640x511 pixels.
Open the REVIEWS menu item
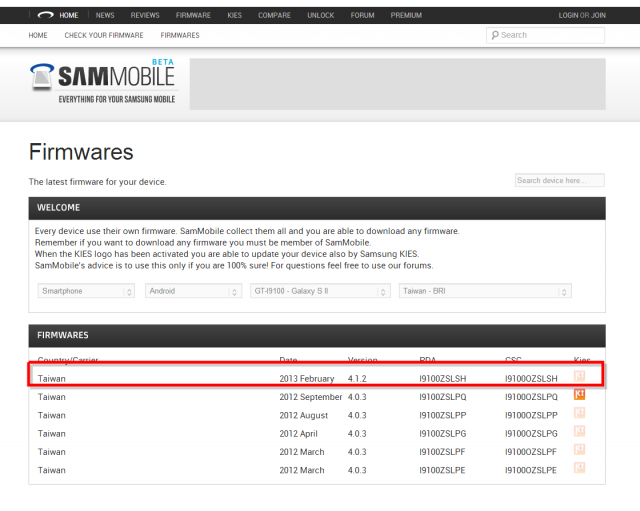point(145,16)
